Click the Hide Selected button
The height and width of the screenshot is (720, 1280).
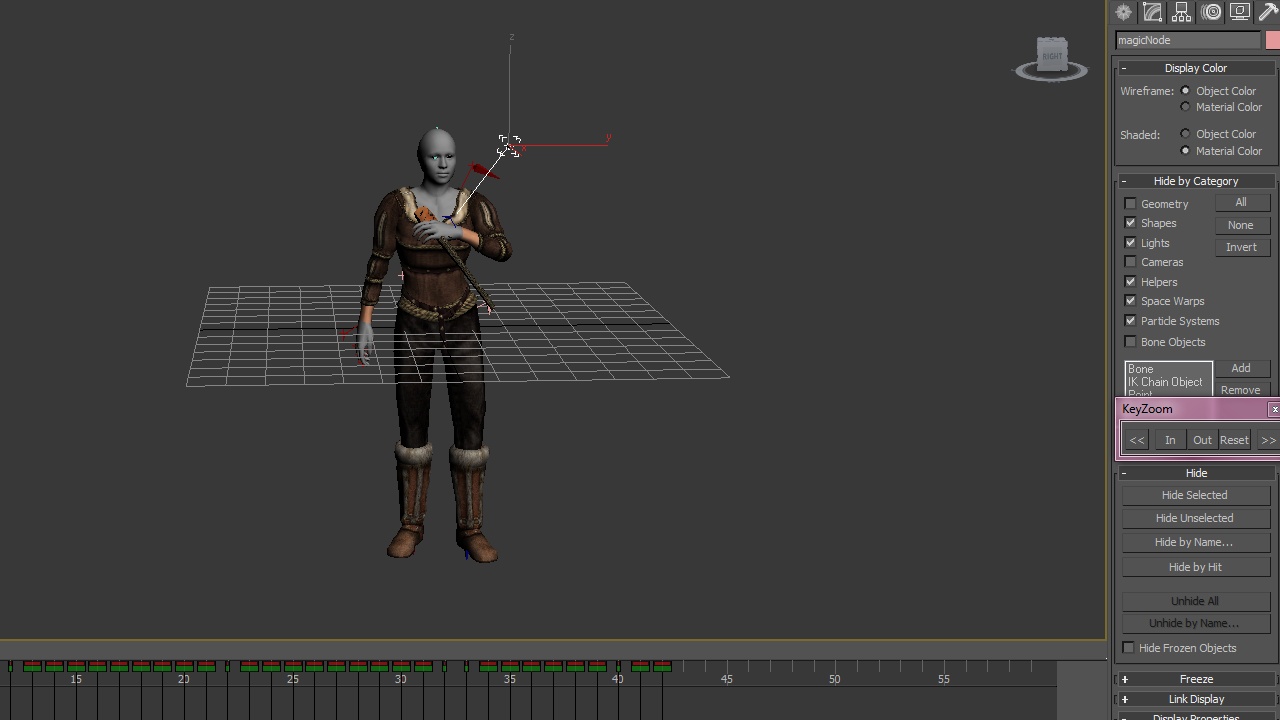[1194, 495]
